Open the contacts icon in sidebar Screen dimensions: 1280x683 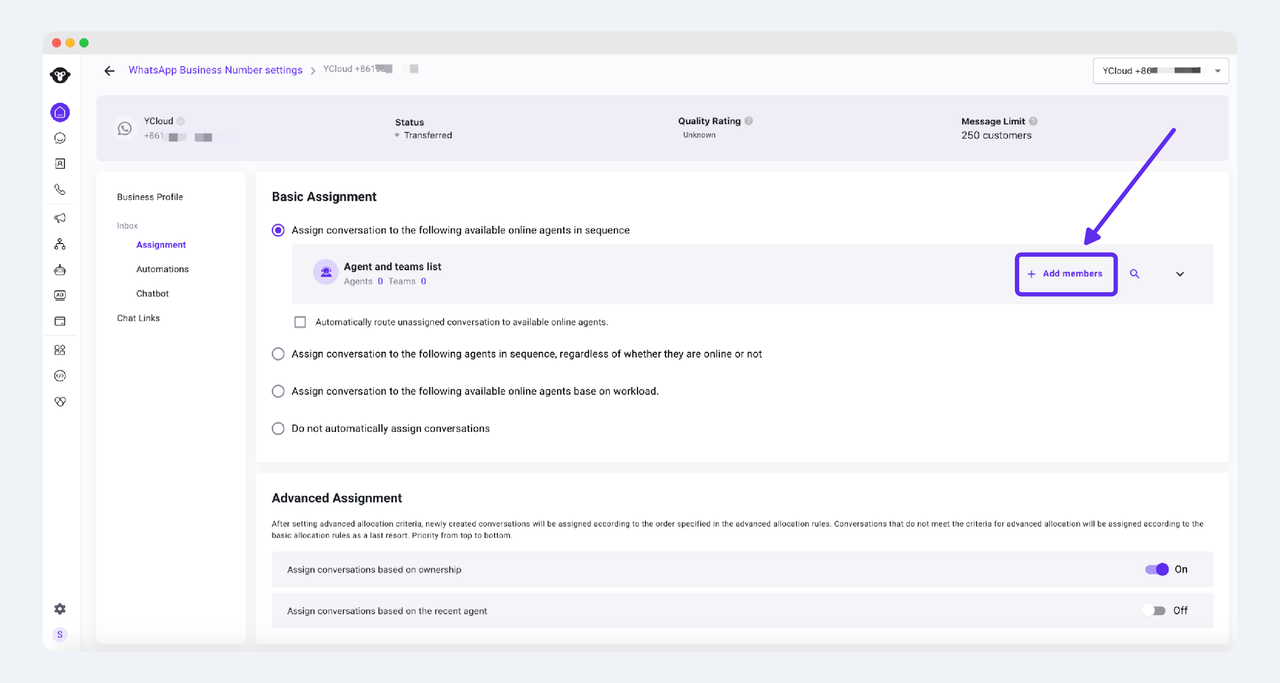[60, 164]
